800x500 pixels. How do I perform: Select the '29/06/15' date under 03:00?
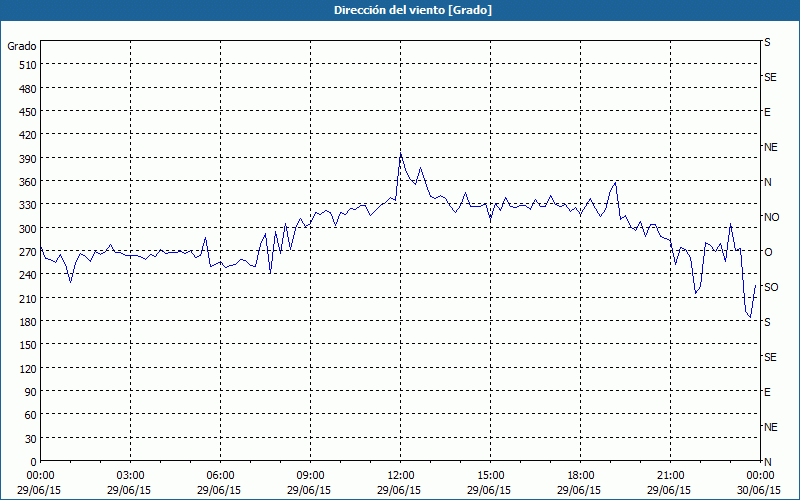coord(129,490)
